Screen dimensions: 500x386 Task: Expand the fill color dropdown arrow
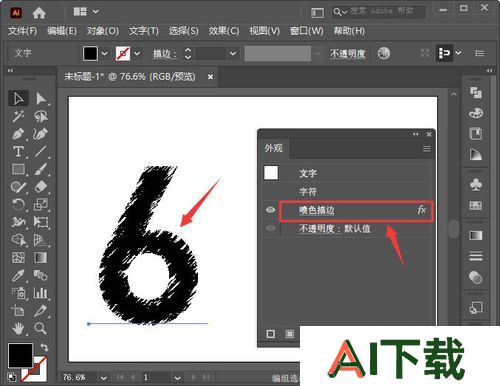click(x=104, y=53)
